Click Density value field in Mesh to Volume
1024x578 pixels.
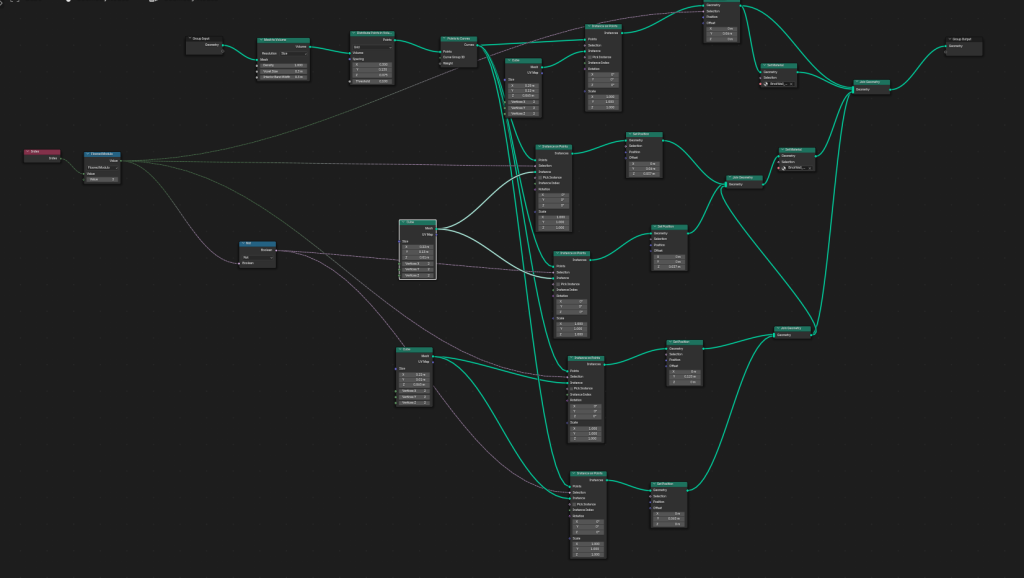coord(284,65)
